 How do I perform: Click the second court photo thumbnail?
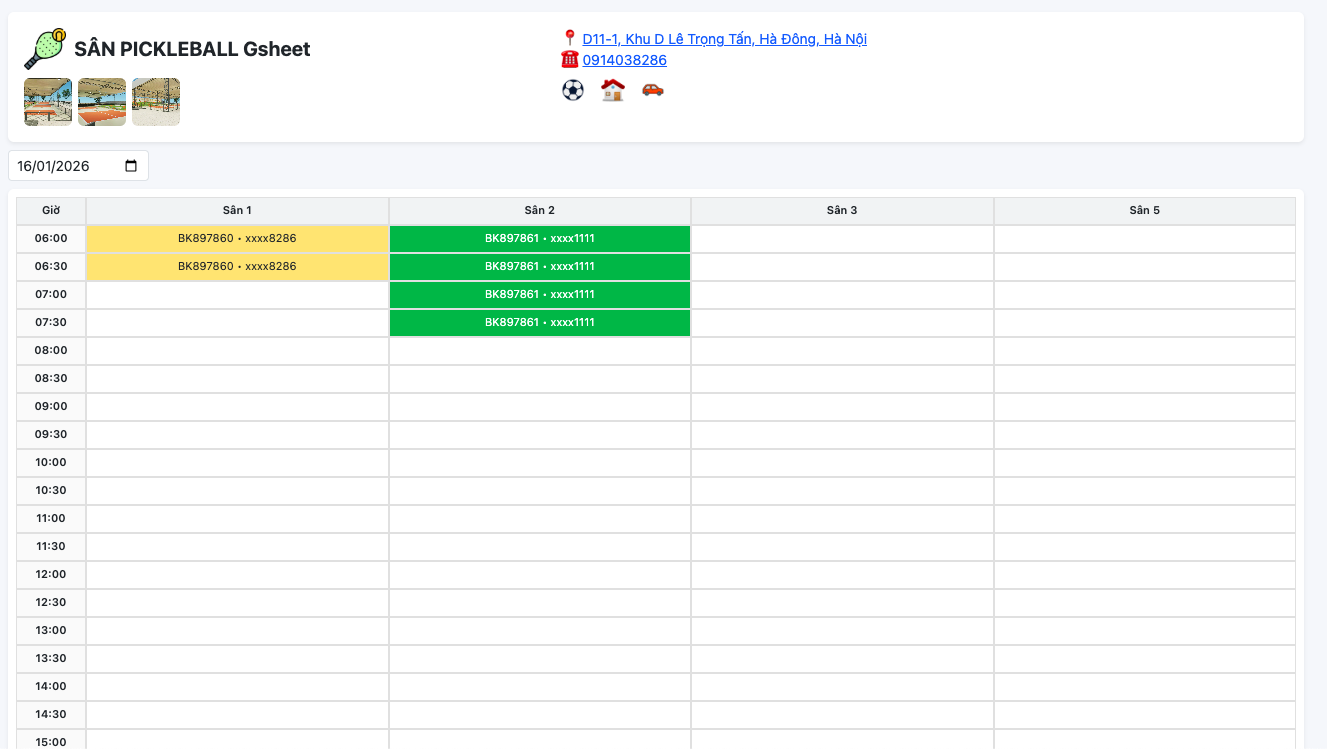coord(101,101)
